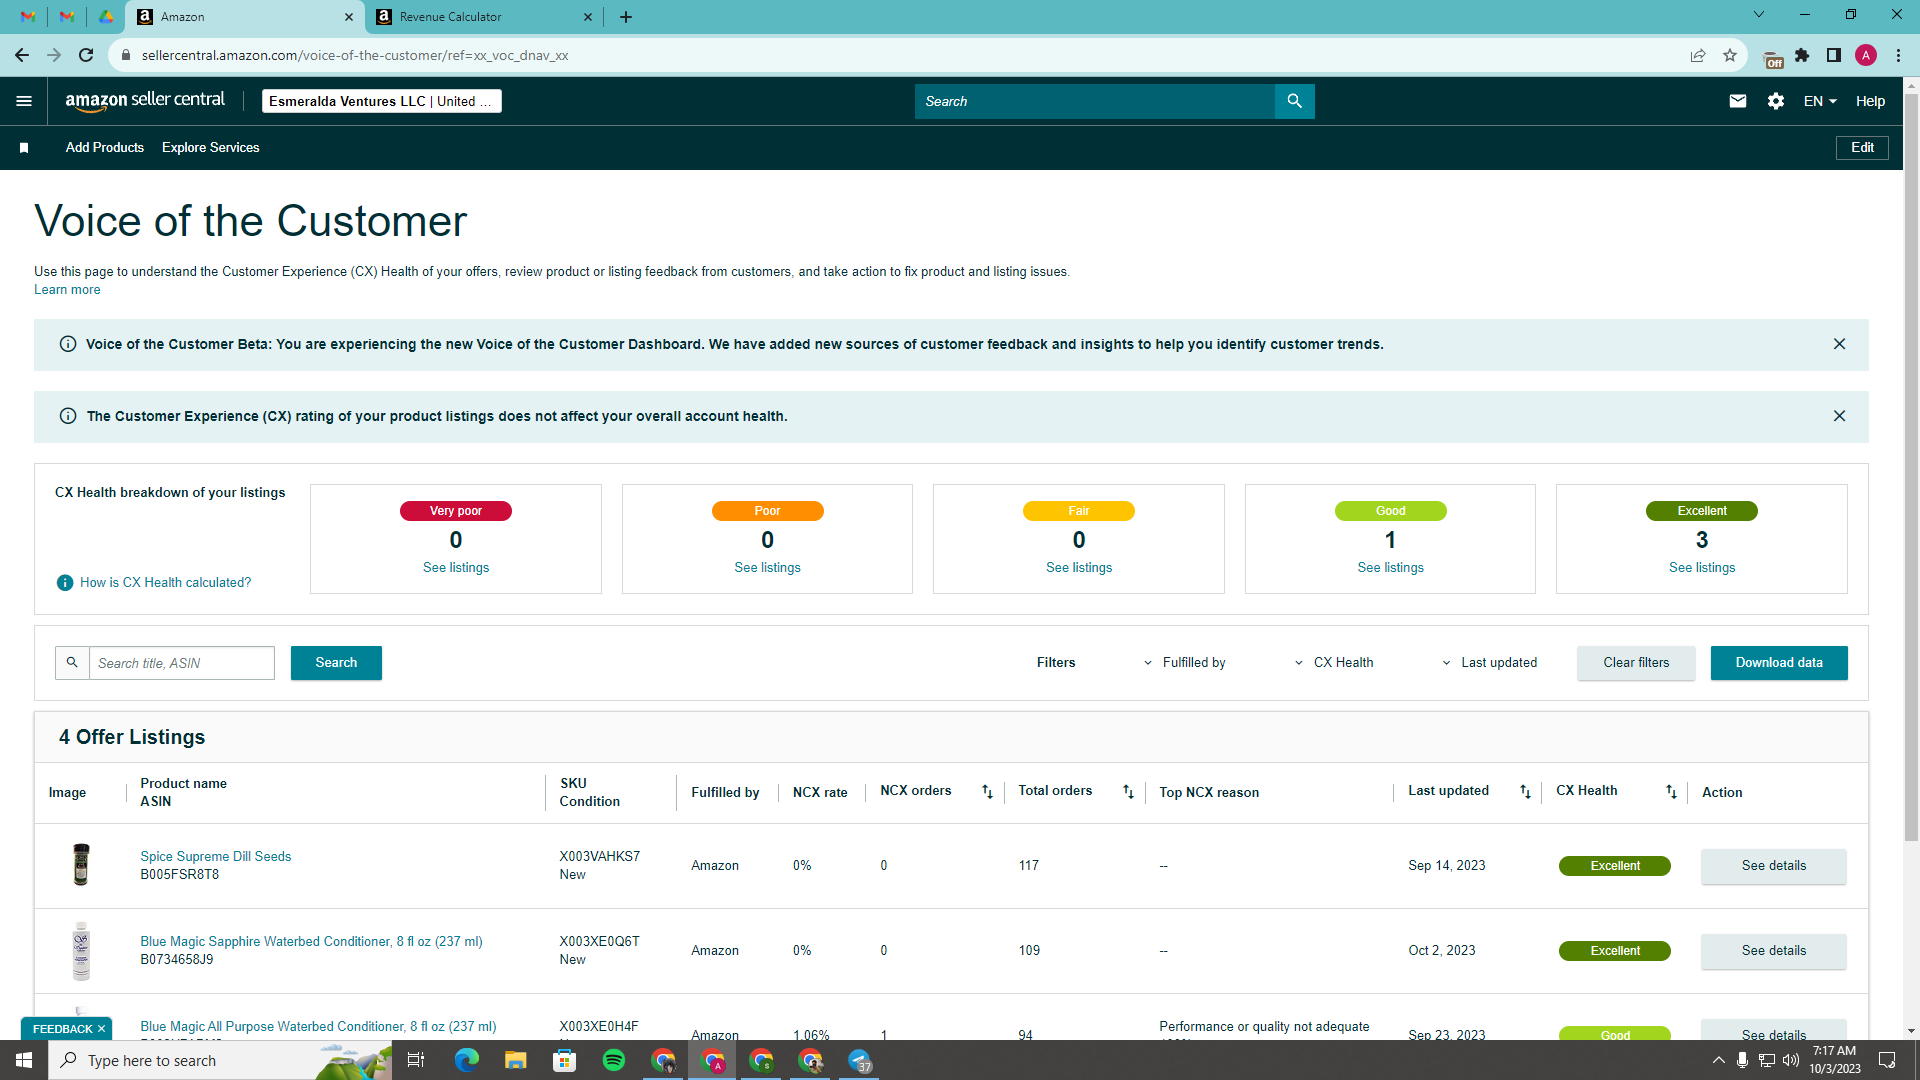Viewport: 1920px width, 1080px height.
Task: Click the Download data button
Action: click(1779, 663)
